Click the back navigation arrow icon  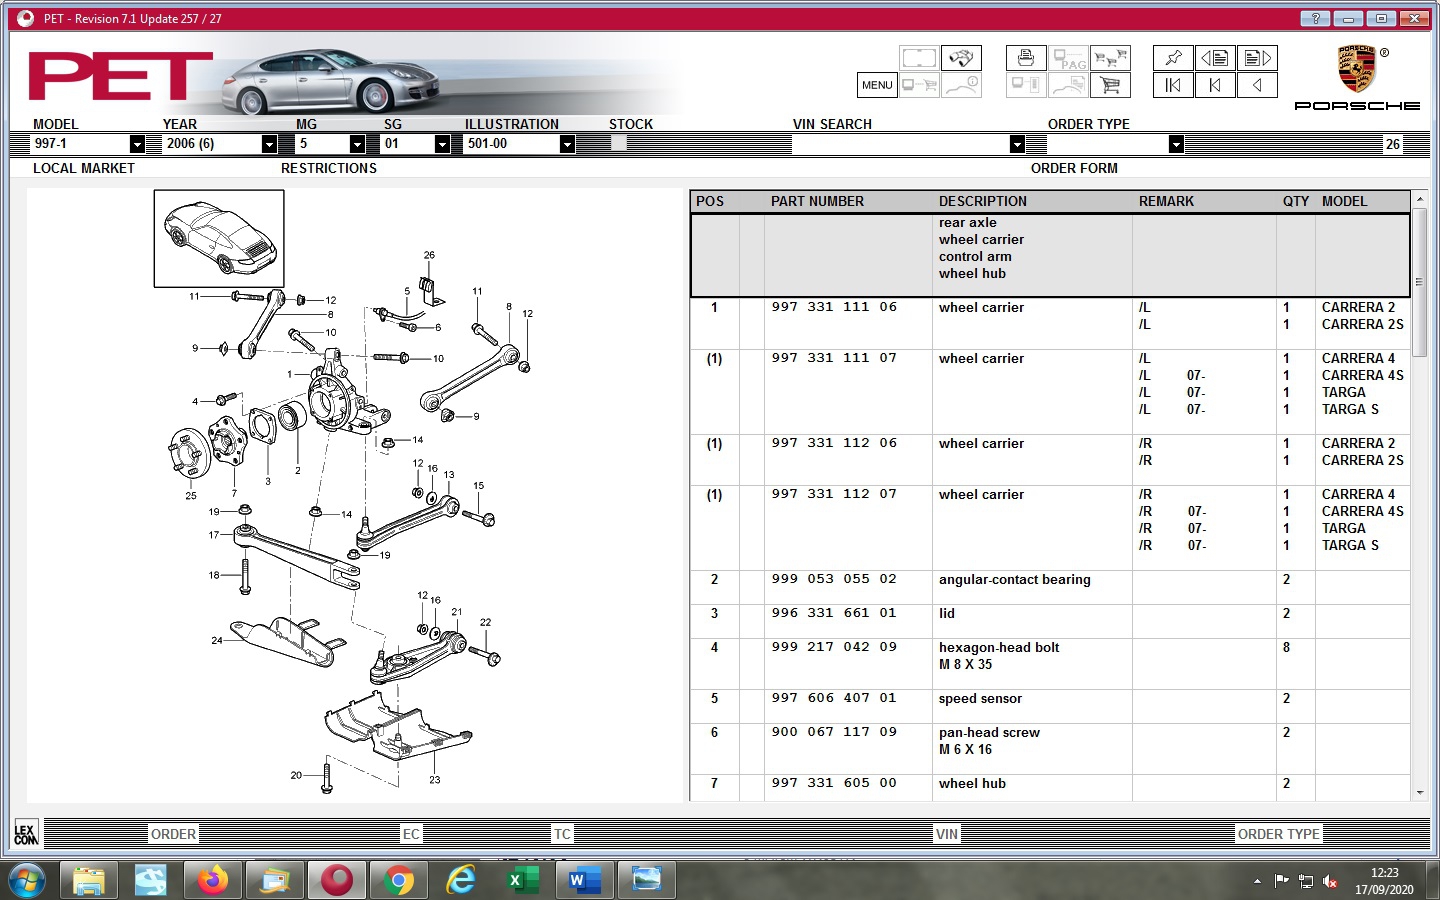coord(1257,84)
